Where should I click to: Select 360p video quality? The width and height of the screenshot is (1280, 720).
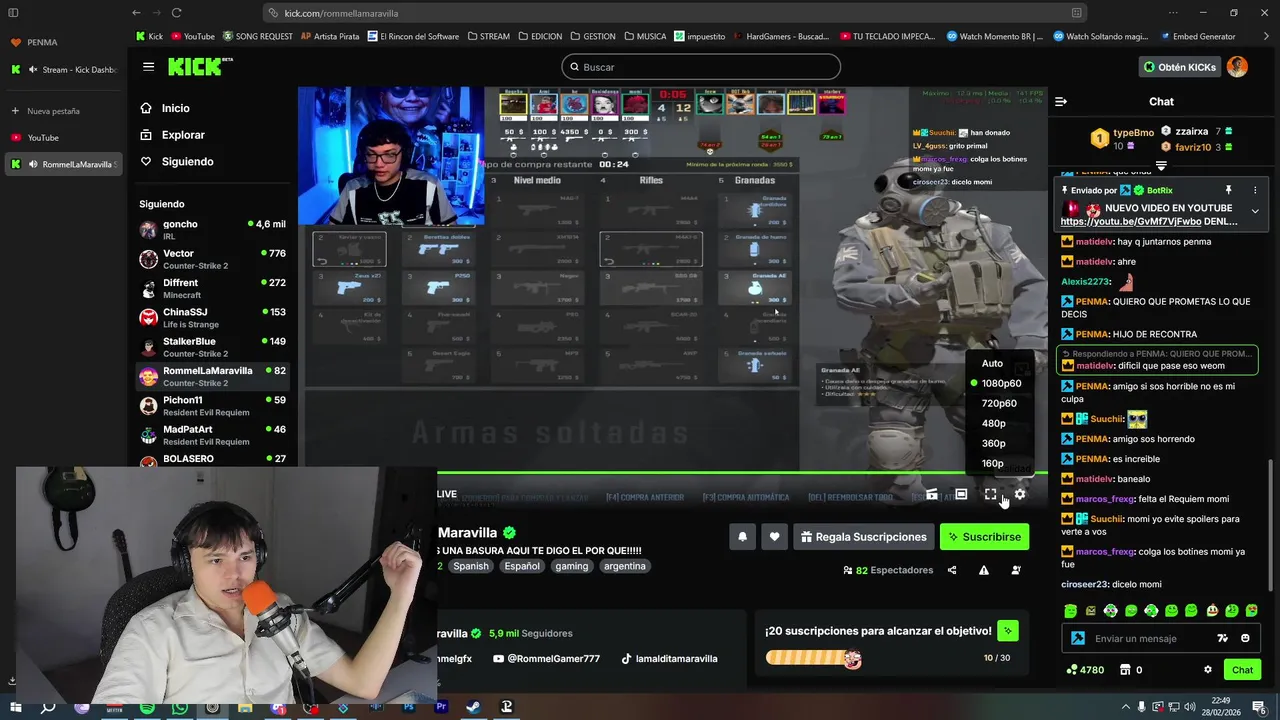(x=993, y=443)
